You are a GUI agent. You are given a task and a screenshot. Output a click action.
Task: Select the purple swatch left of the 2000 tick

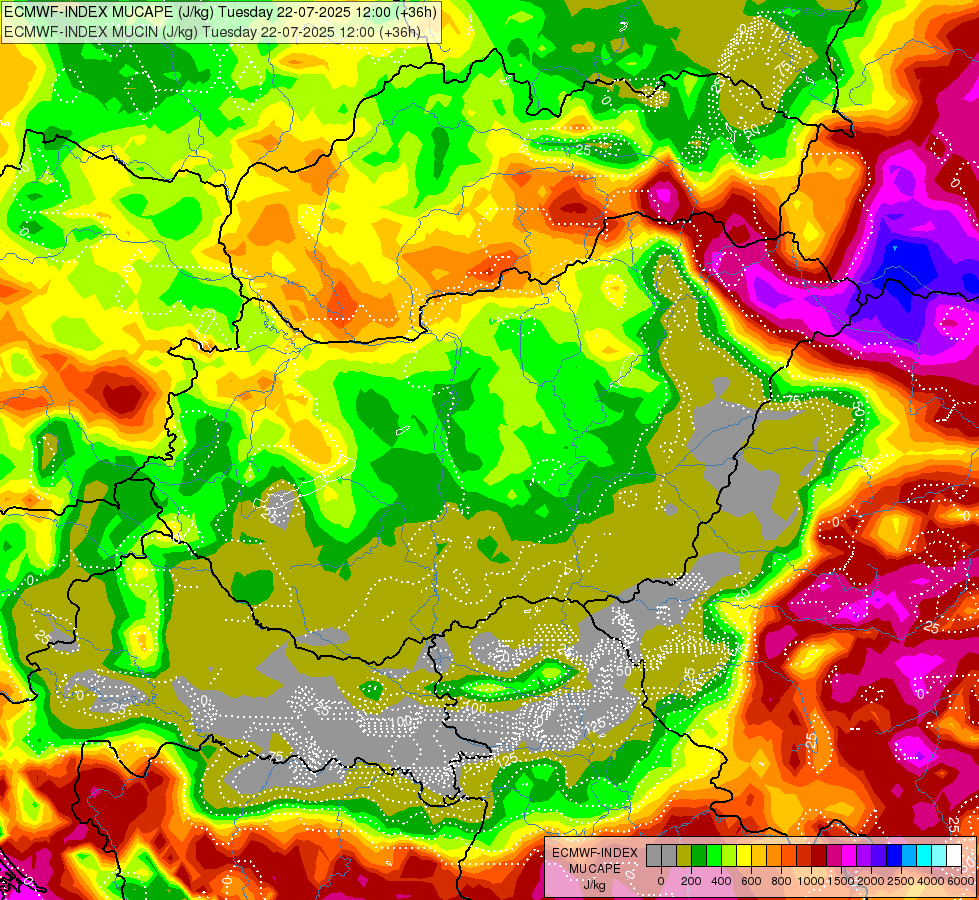[864, 856]
